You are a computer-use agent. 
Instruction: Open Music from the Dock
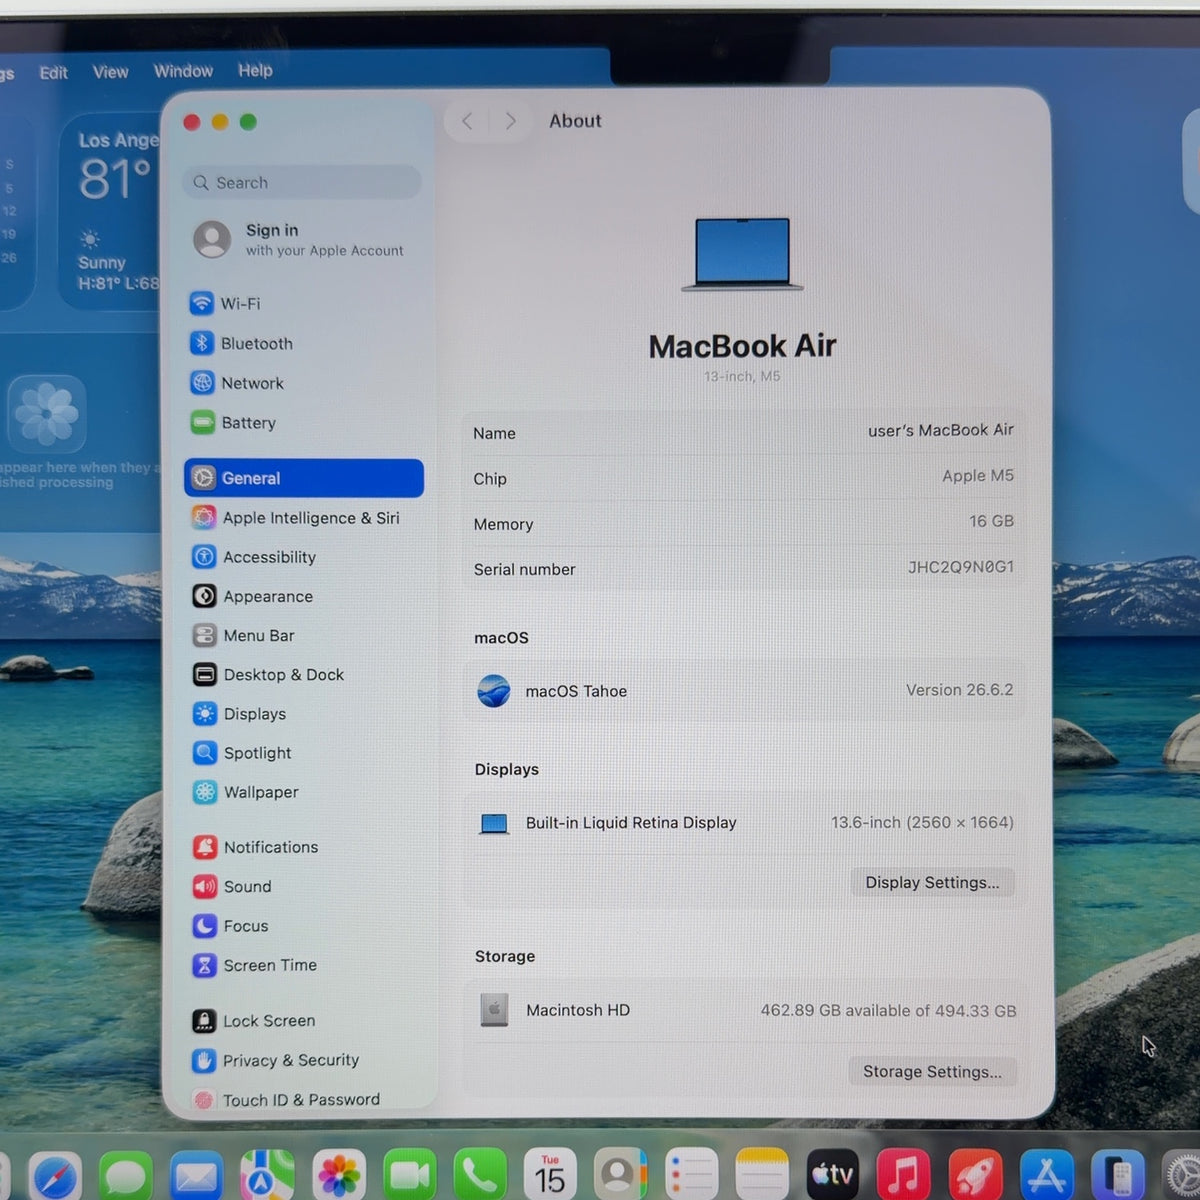coord(904,1176)
